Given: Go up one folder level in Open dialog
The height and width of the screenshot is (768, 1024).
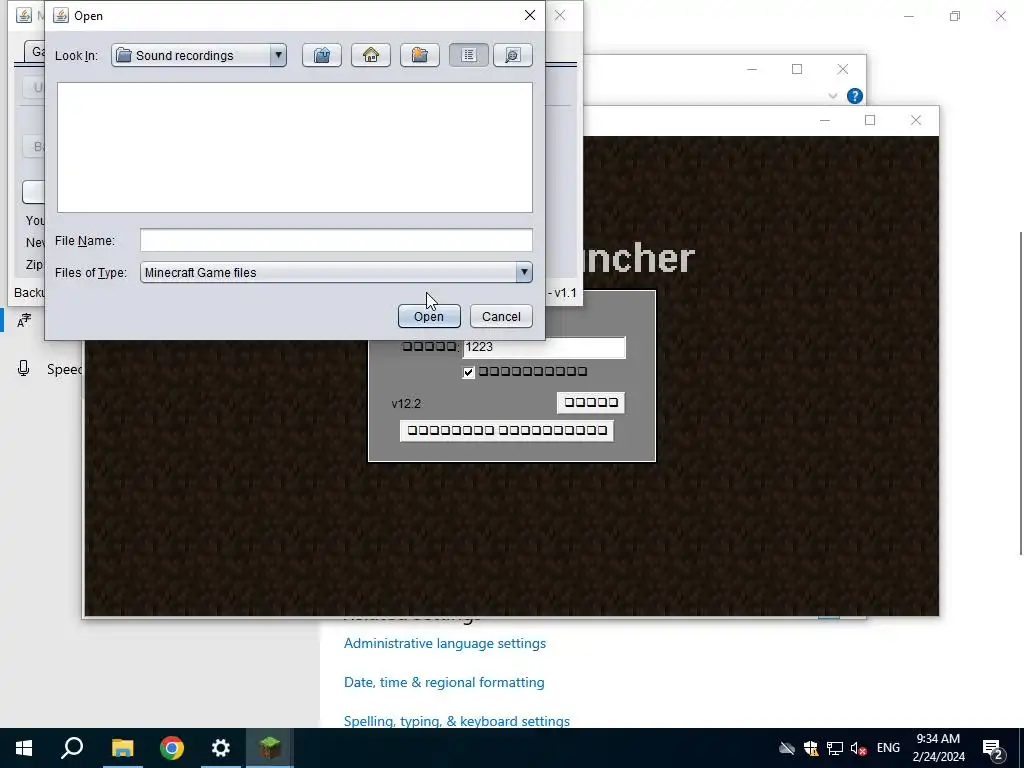Looking at the screenshot, I should pos(322,56).
